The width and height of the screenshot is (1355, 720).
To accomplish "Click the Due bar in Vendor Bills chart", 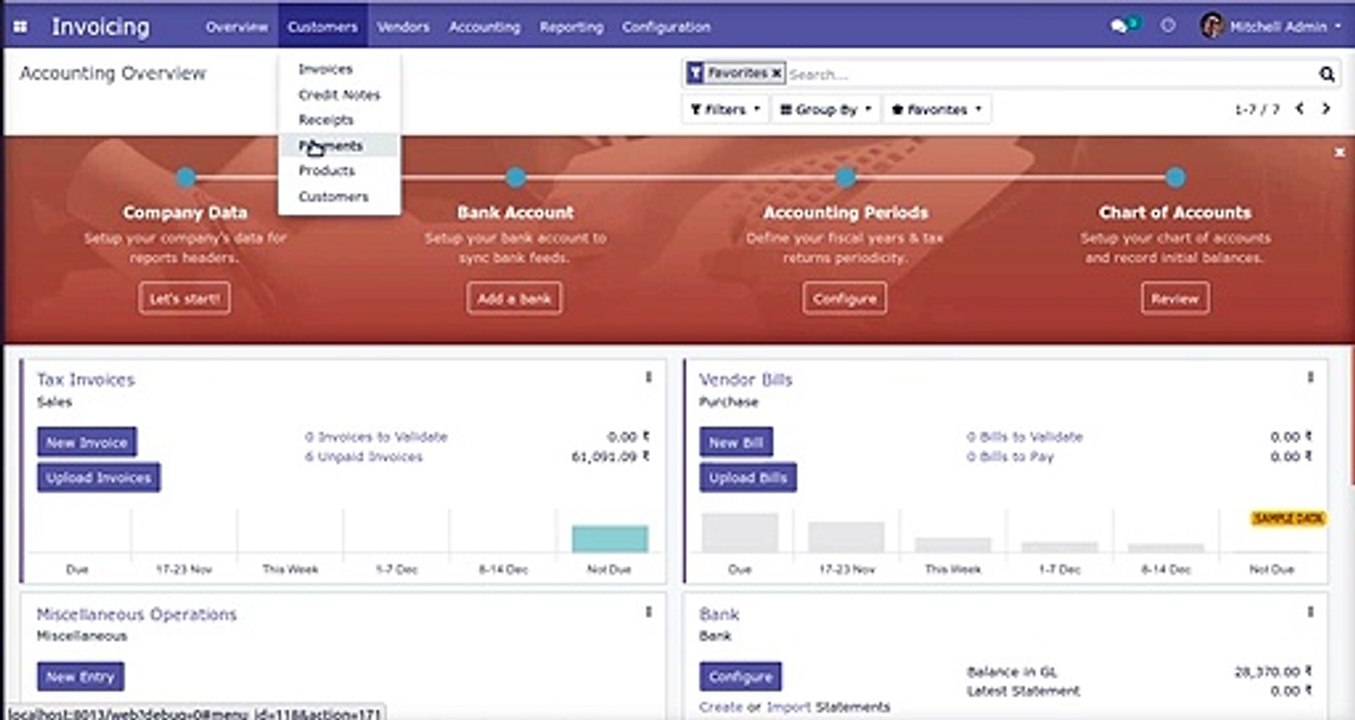I will click(740, 533).
